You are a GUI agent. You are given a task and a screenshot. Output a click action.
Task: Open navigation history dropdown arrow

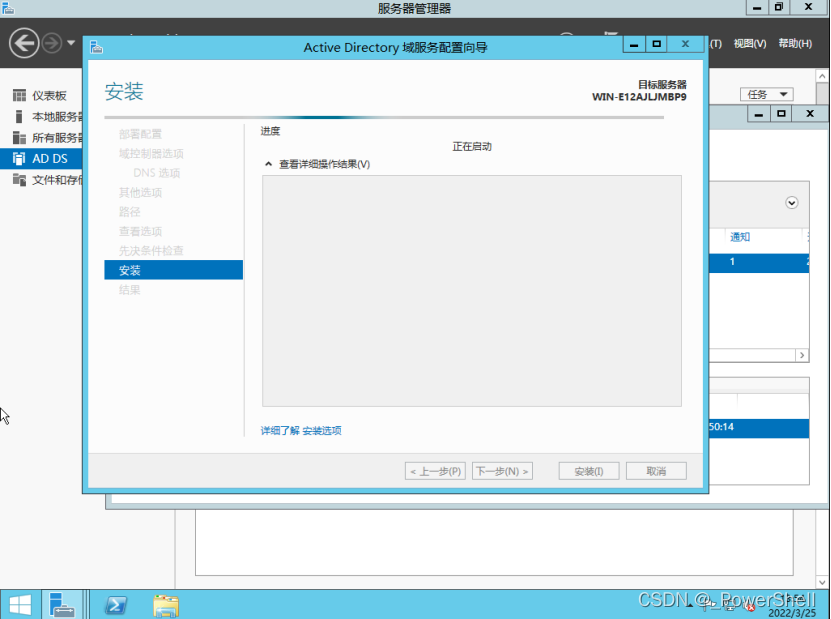(71, 43)
